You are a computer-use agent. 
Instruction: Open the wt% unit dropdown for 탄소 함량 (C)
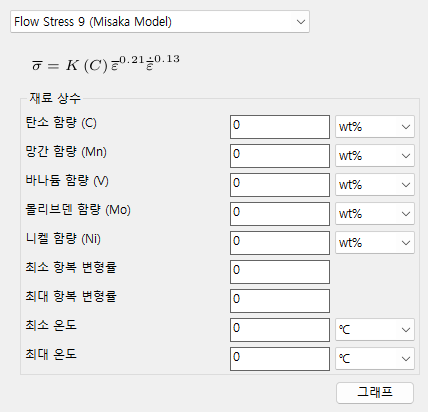coord(375,127)
